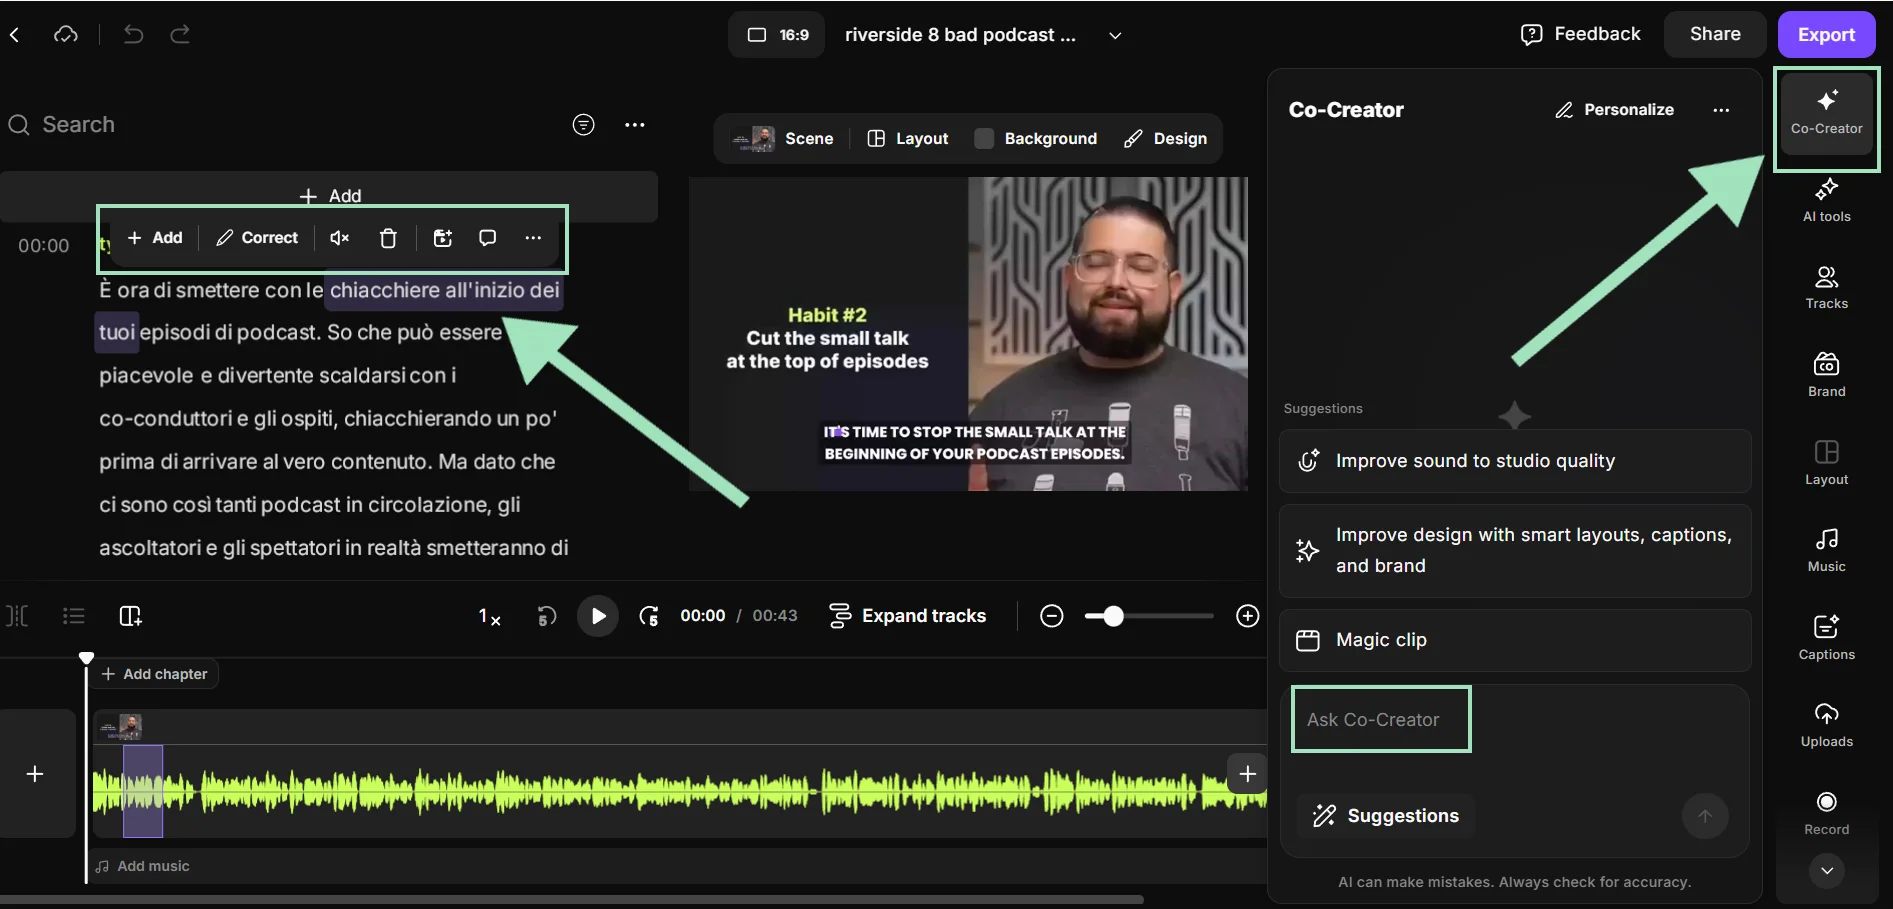This screenshot has width=1893, height=909.
Task: Click the add scene layout icon
Action: point(131,616)
